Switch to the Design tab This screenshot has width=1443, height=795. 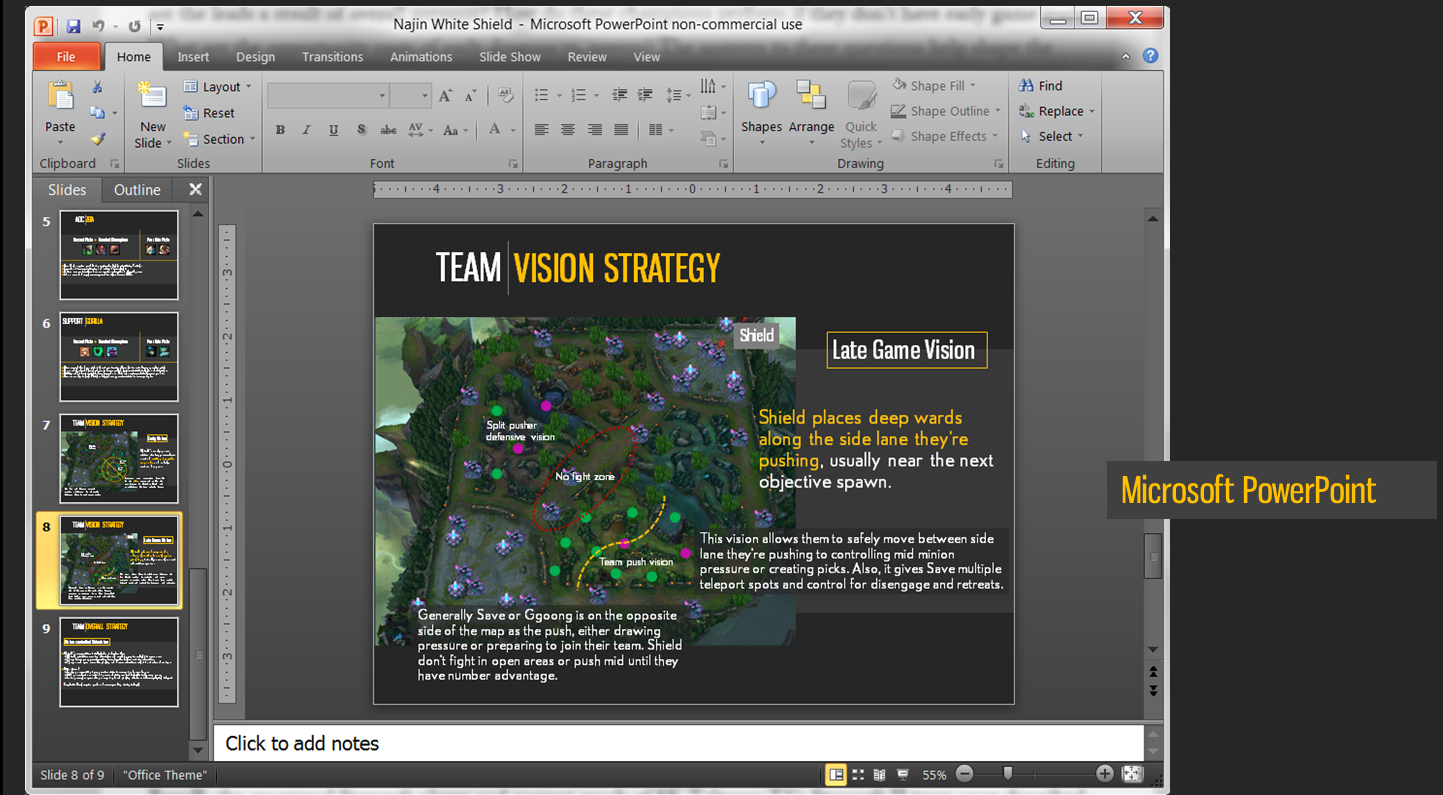point(256,57)
